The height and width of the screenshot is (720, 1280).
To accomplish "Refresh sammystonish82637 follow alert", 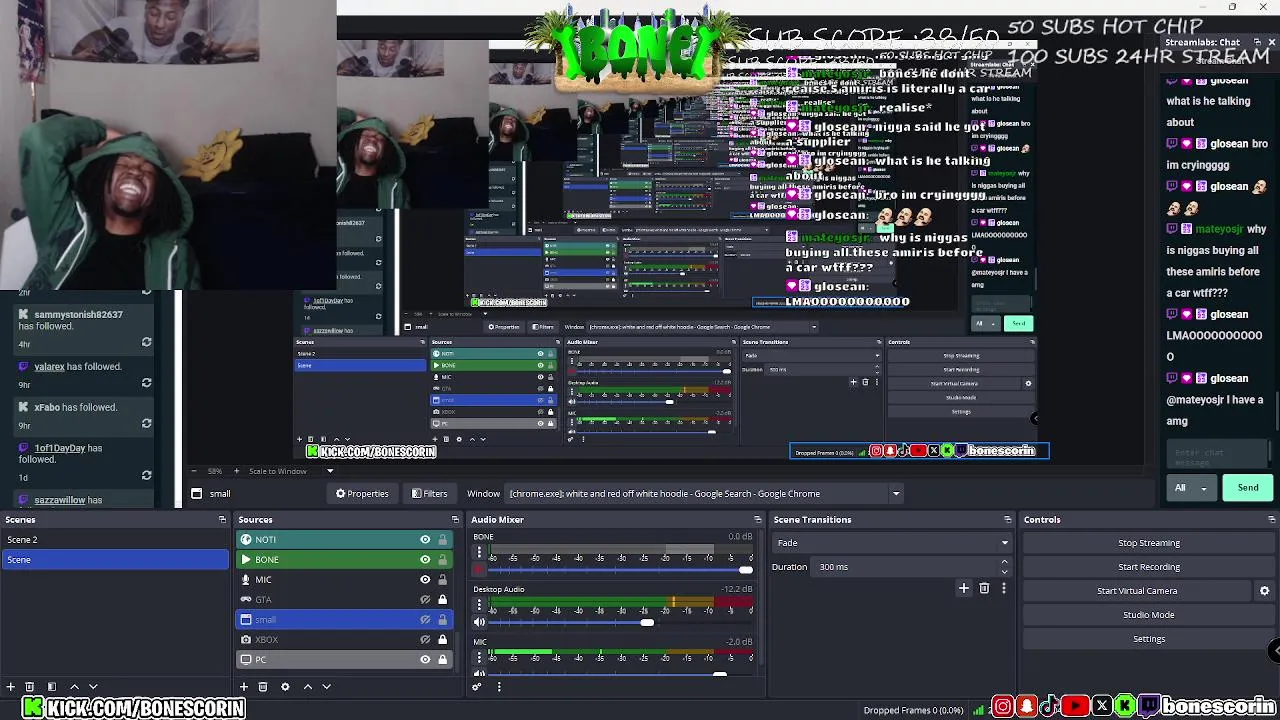I will [146, 342].
